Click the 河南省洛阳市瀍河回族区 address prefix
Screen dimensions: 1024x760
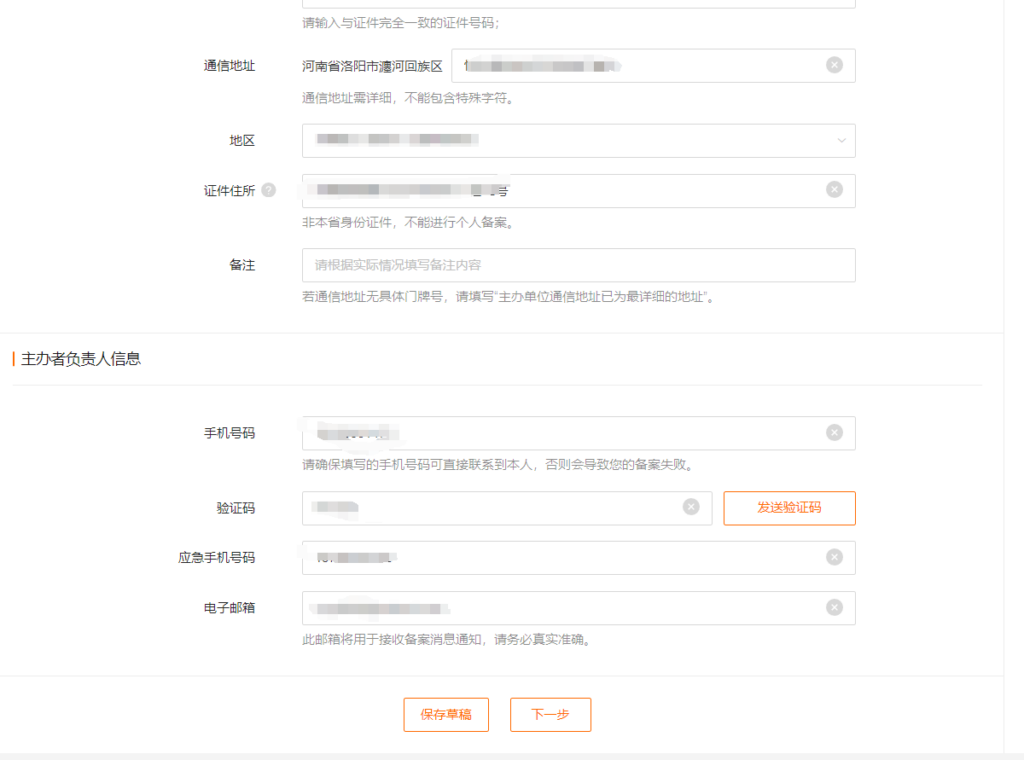(x=372, y=66)
